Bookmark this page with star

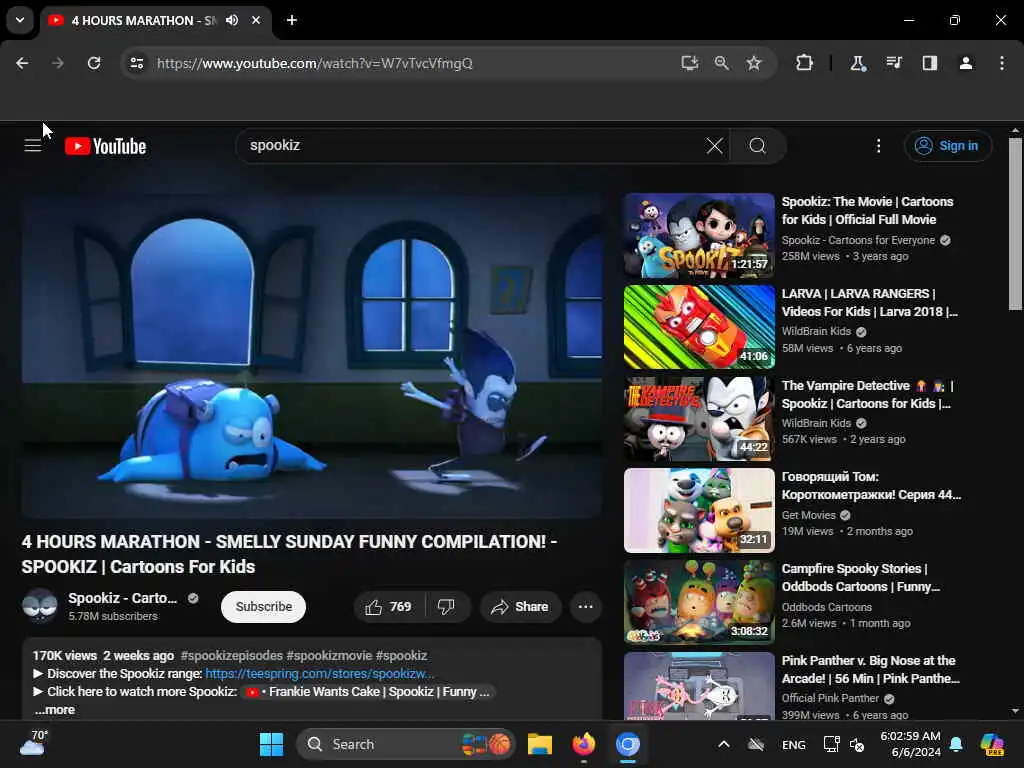click(x=754, y=63)
